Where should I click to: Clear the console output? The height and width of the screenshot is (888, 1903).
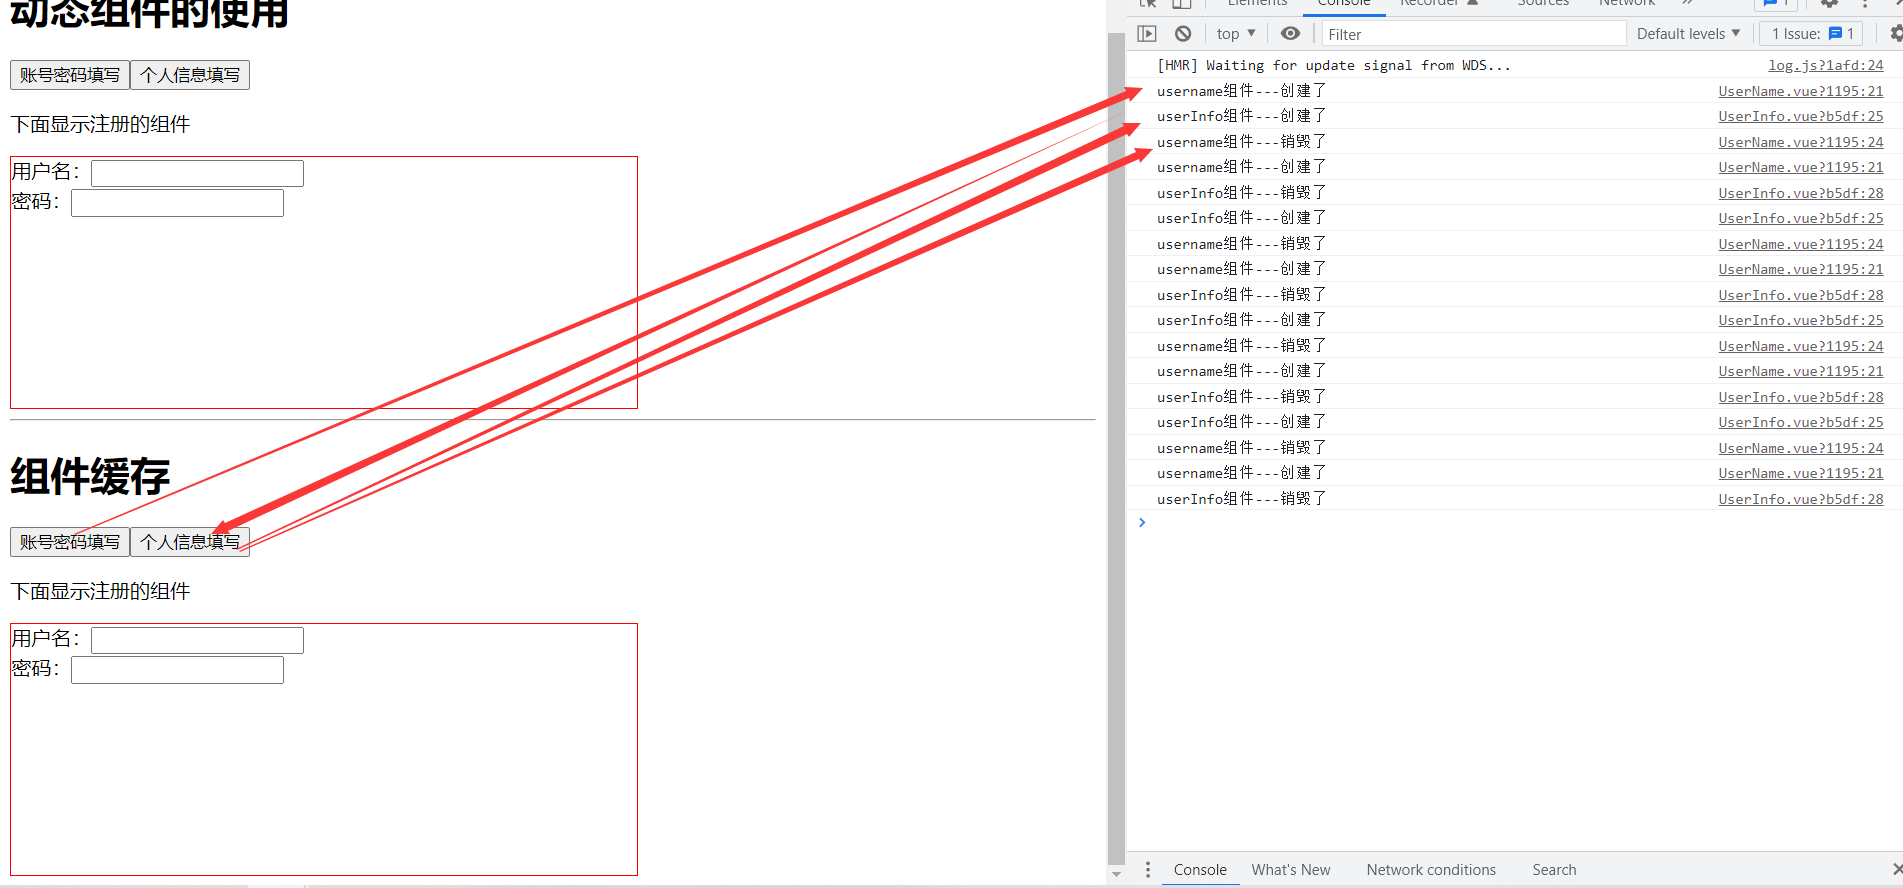click(1183, 34)
